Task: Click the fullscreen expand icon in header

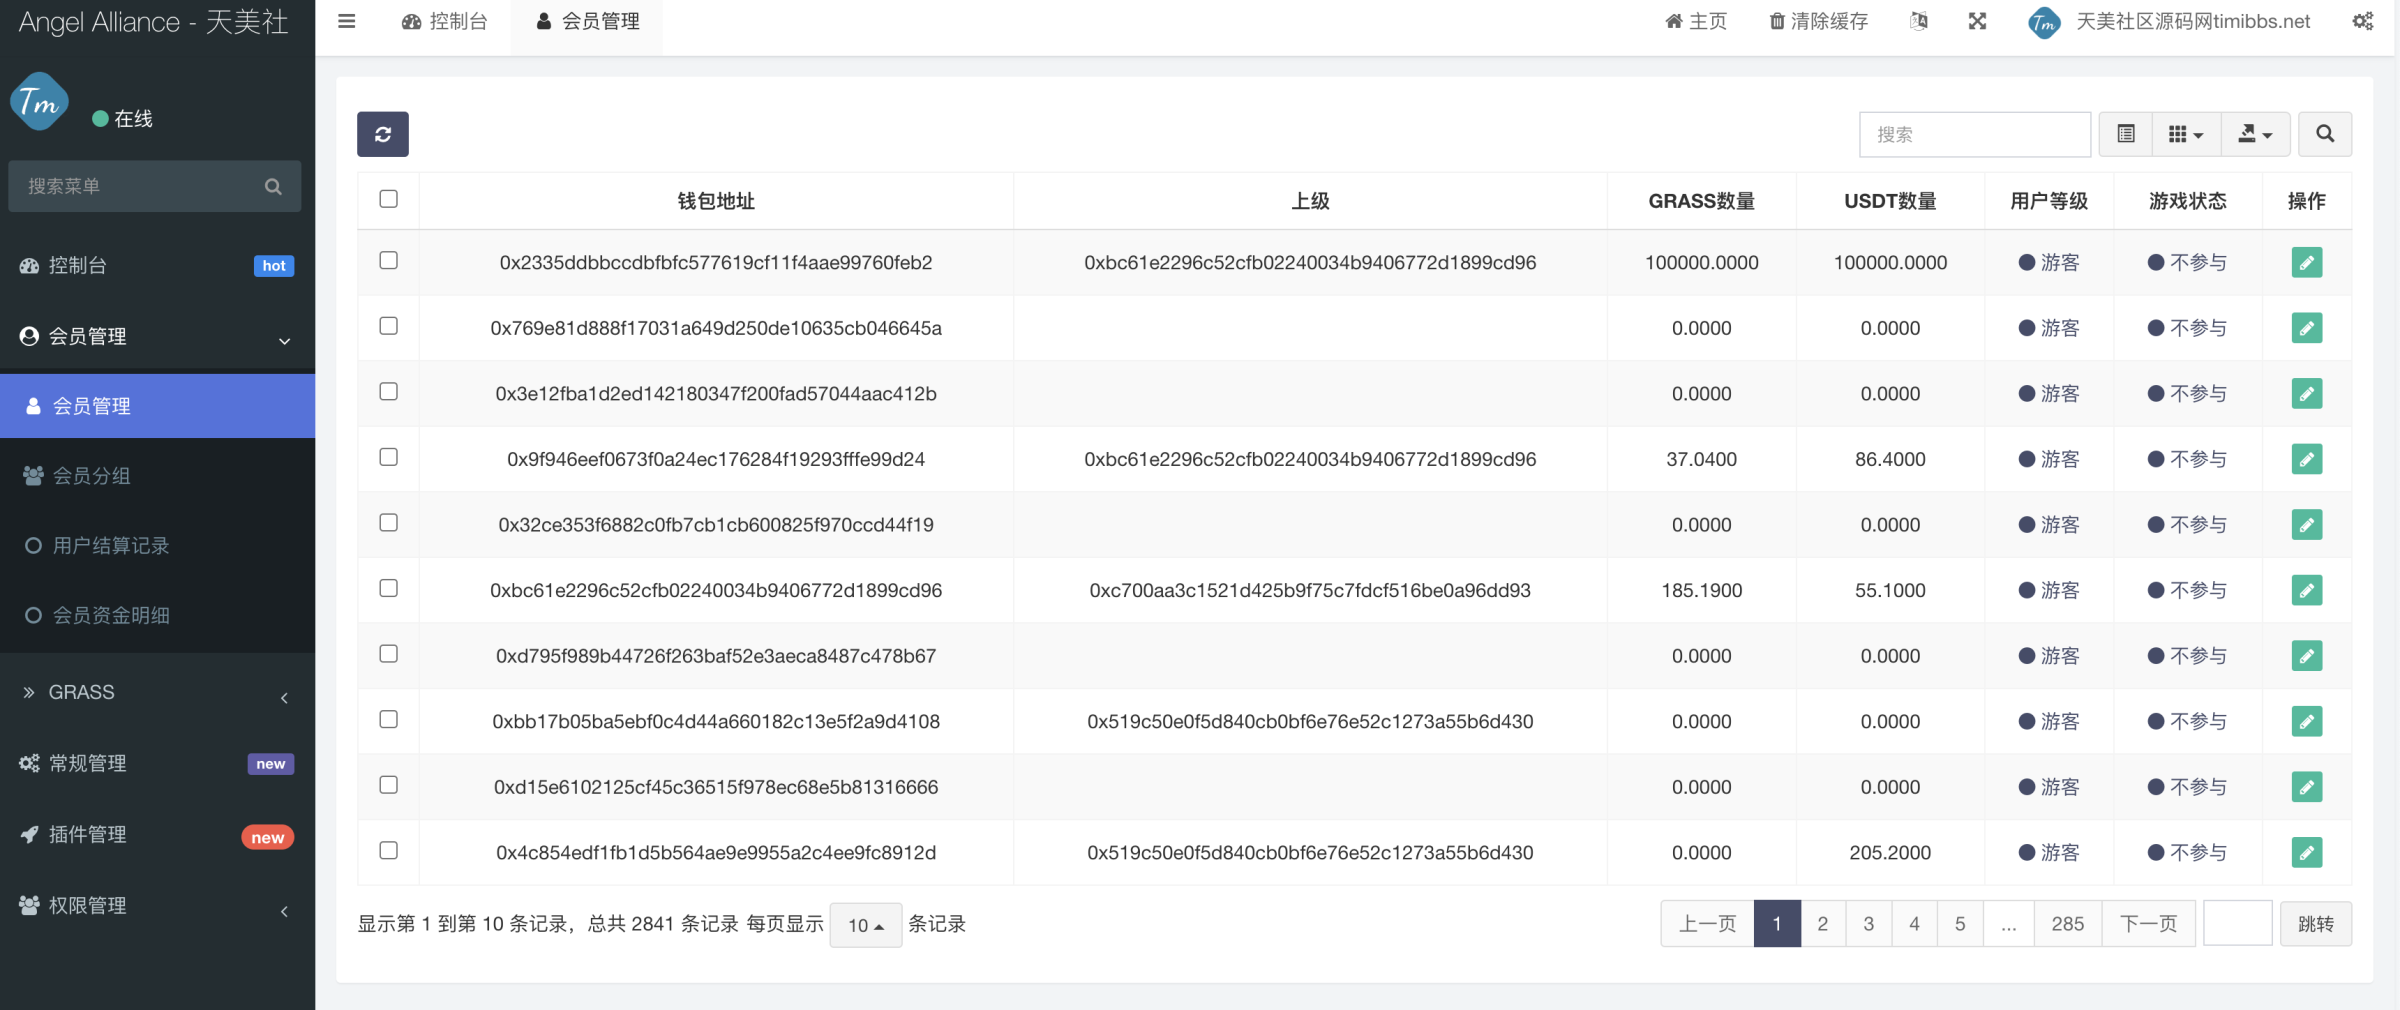Action: [1977, 21]
